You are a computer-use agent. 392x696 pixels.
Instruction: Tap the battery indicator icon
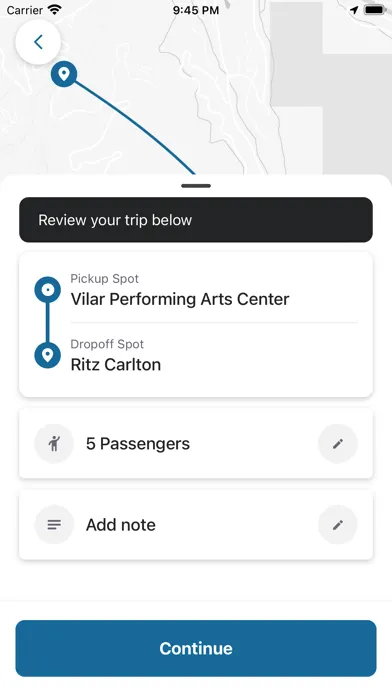pyautogui.click(x=375, y=10)
